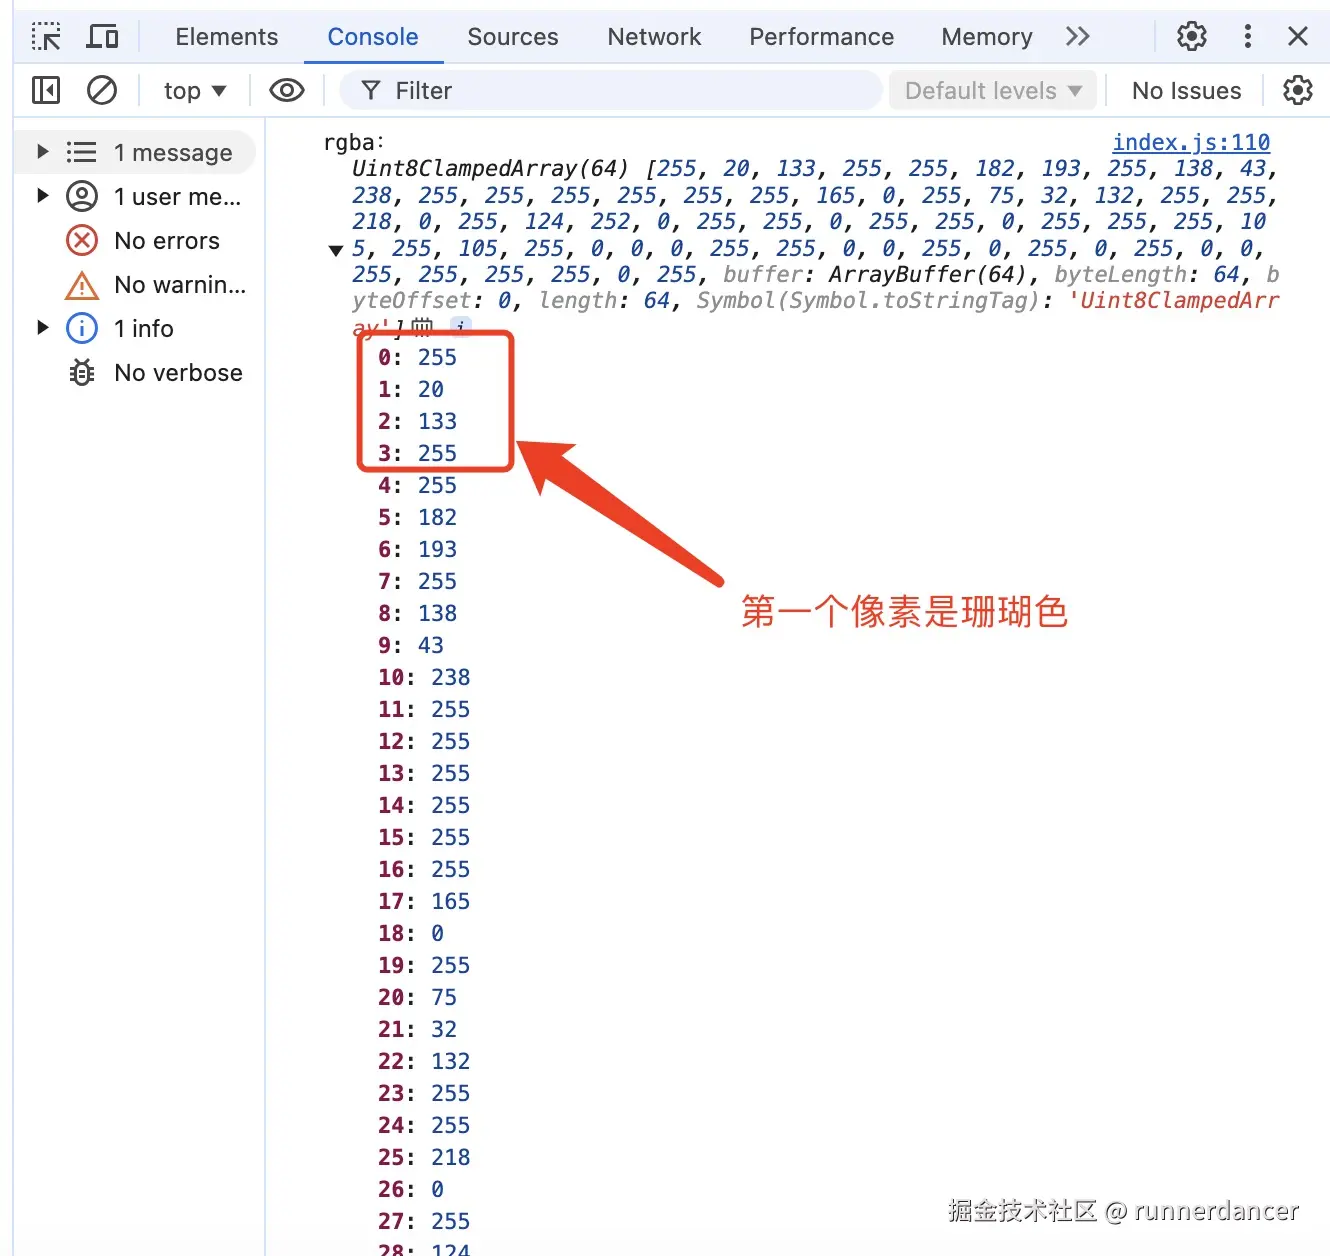Open the Network tab
The height and width of the screenshot is (1256, 1330).
(654, 37)
